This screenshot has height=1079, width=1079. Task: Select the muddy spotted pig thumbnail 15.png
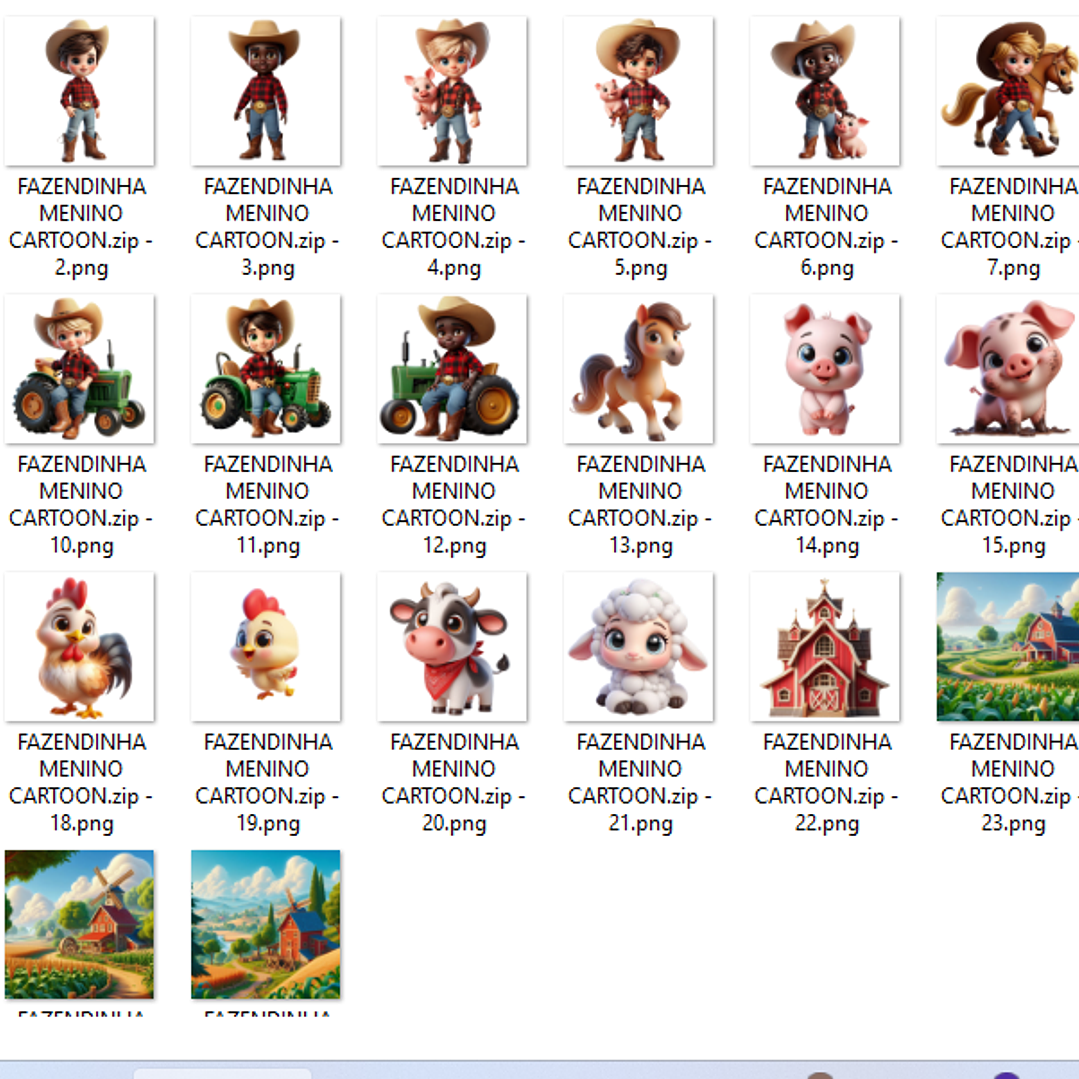click(1008, 369)
